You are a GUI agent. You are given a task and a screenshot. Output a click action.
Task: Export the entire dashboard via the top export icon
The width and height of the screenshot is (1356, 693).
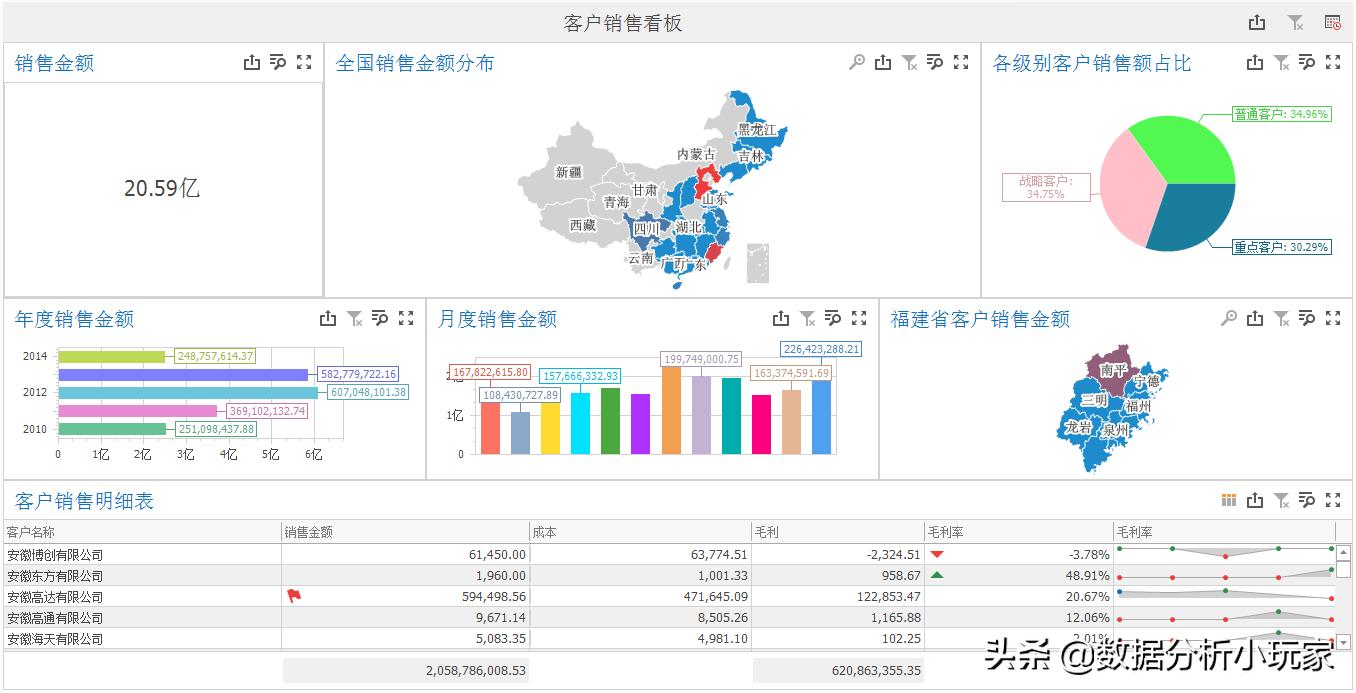tap(1257, 21)
